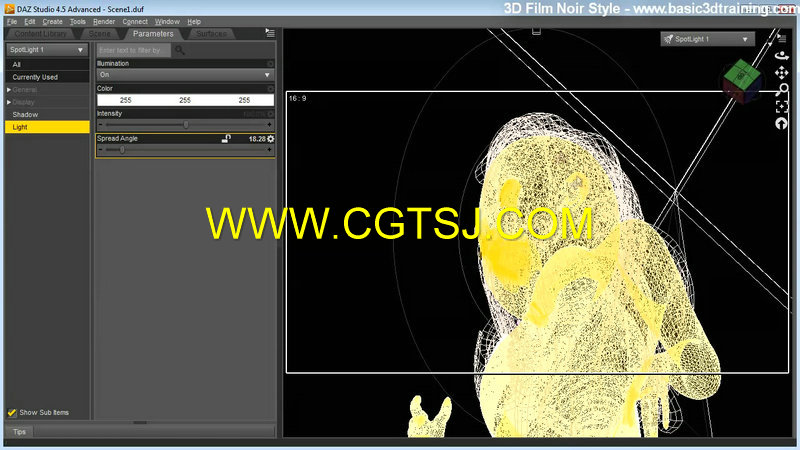
Task: Open the Window menu
Action: click(x=167, y=22)
